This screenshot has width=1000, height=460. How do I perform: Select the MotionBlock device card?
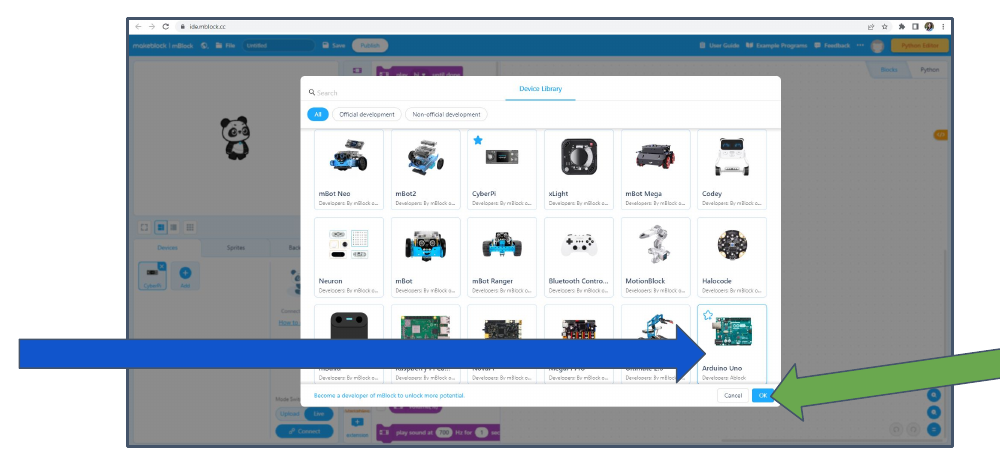(x=656, y=257)
